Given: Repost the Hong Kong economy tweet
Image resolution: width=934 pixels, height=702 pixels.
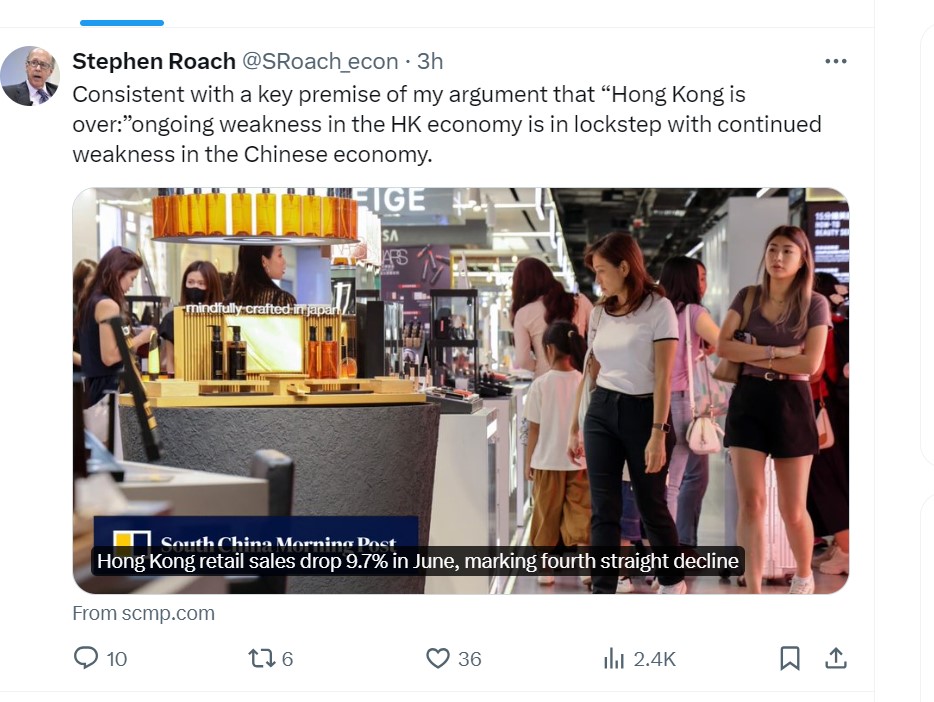Looking at the screenshot, I should pos(259,658).
